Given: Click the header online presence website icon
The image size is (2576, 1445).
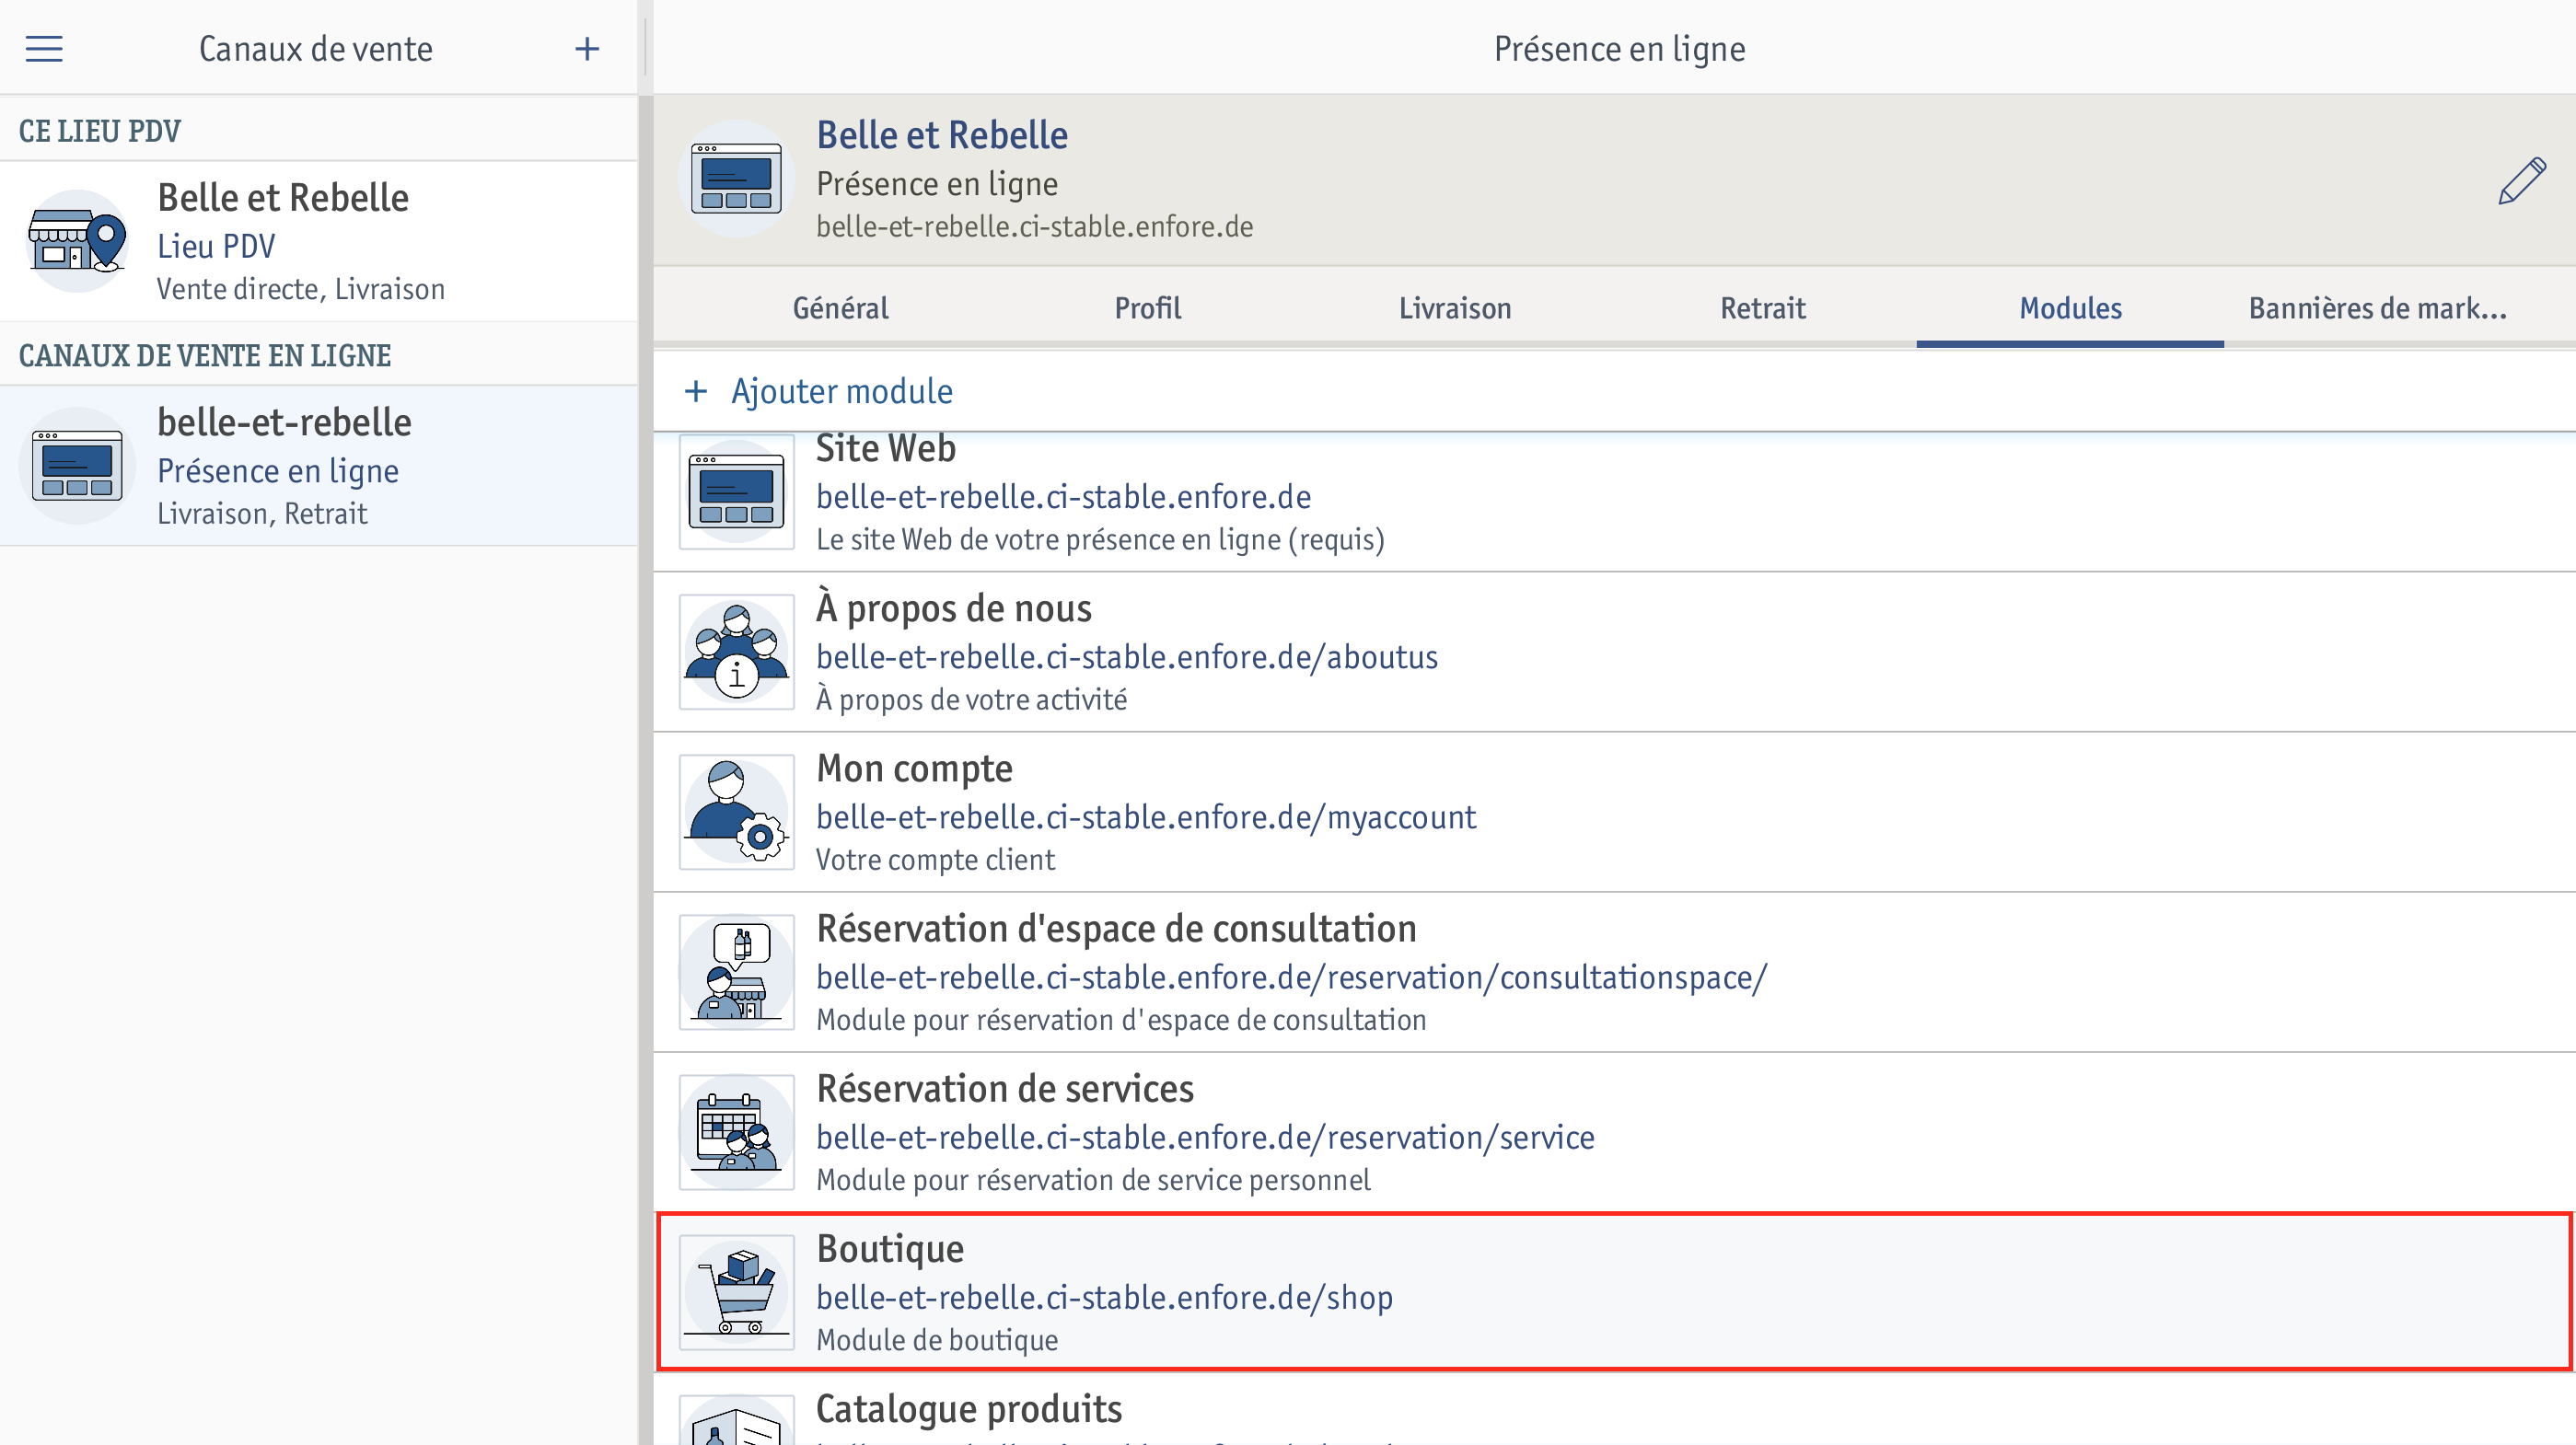Looking at the screenshot, I should (x=737, y=178).
